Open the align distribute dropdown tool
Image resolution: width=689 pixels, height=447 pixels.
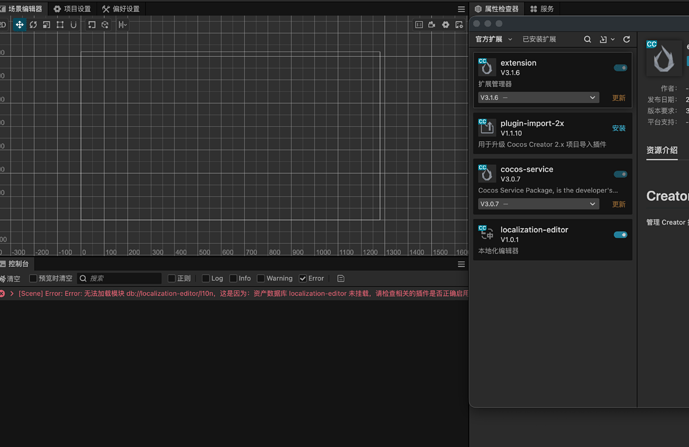tap(123, 25)
